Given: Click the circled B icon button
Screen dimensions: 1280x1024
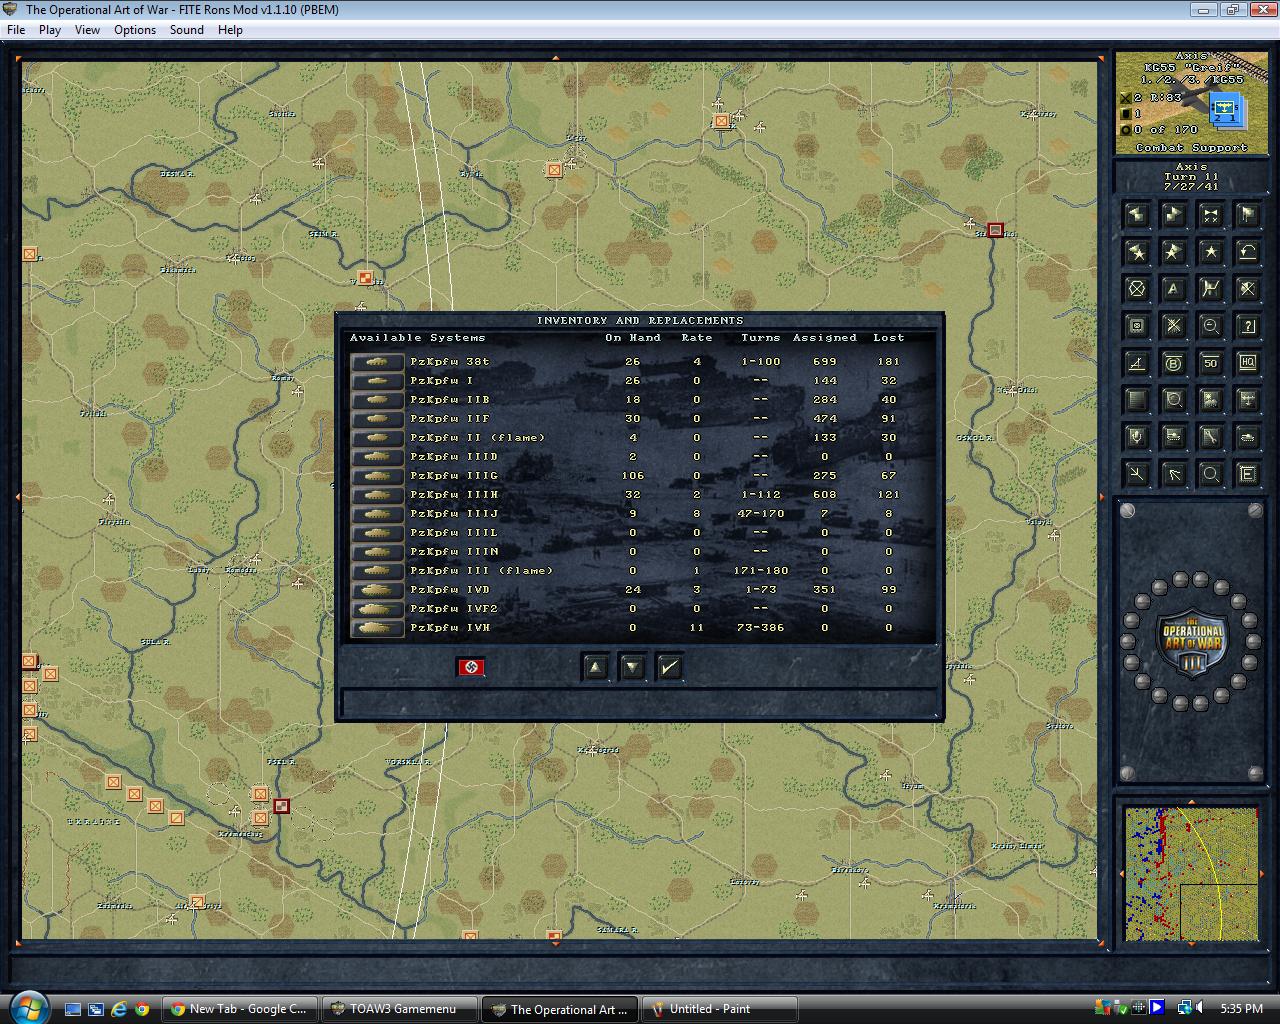Looking at the screenshot, I should click(1173, 363).
